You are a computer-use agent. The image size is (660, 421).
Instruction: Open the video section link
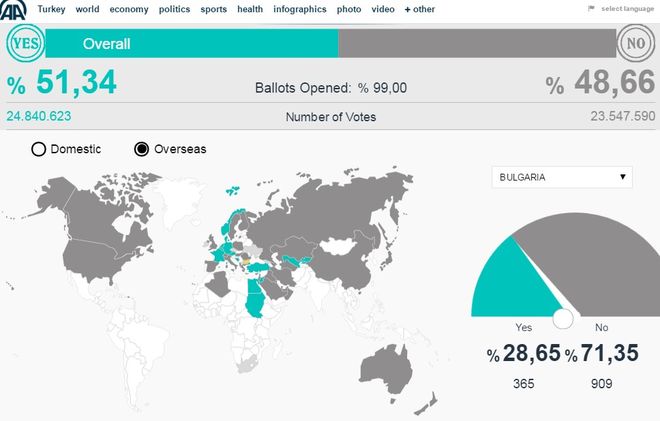(x=382, y=9)
